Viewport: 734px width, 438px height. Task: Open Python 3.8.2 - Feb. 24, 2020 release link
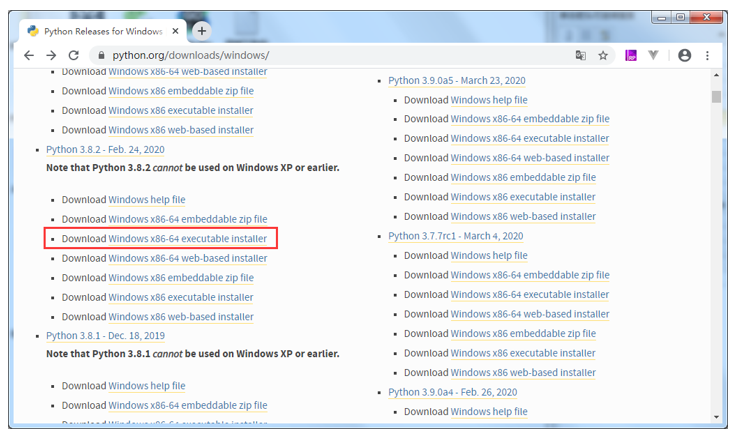[105, 150]
